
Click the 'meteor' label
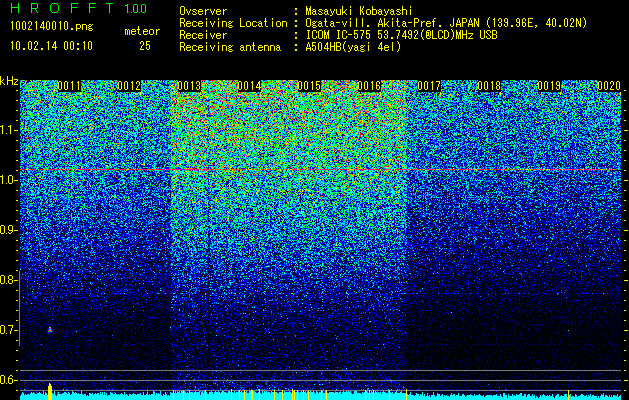coord(142,31)
